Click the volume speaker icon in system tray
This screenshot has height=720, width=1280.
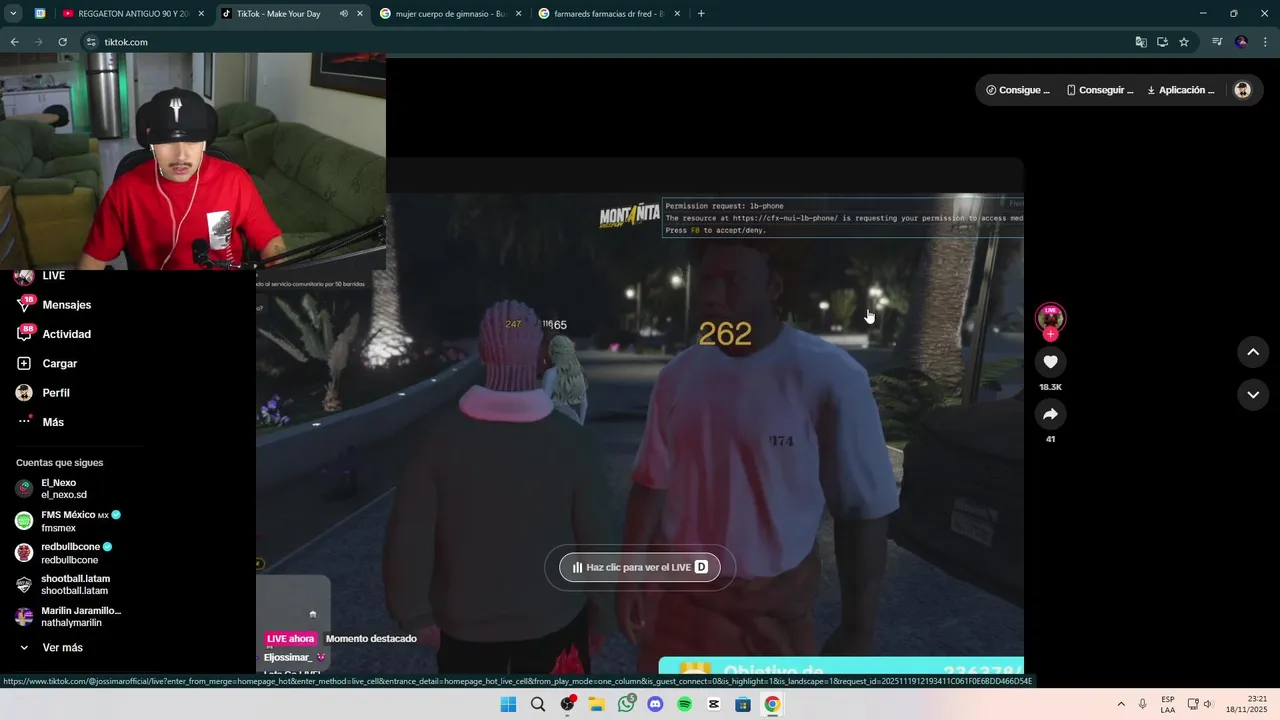1208,704
